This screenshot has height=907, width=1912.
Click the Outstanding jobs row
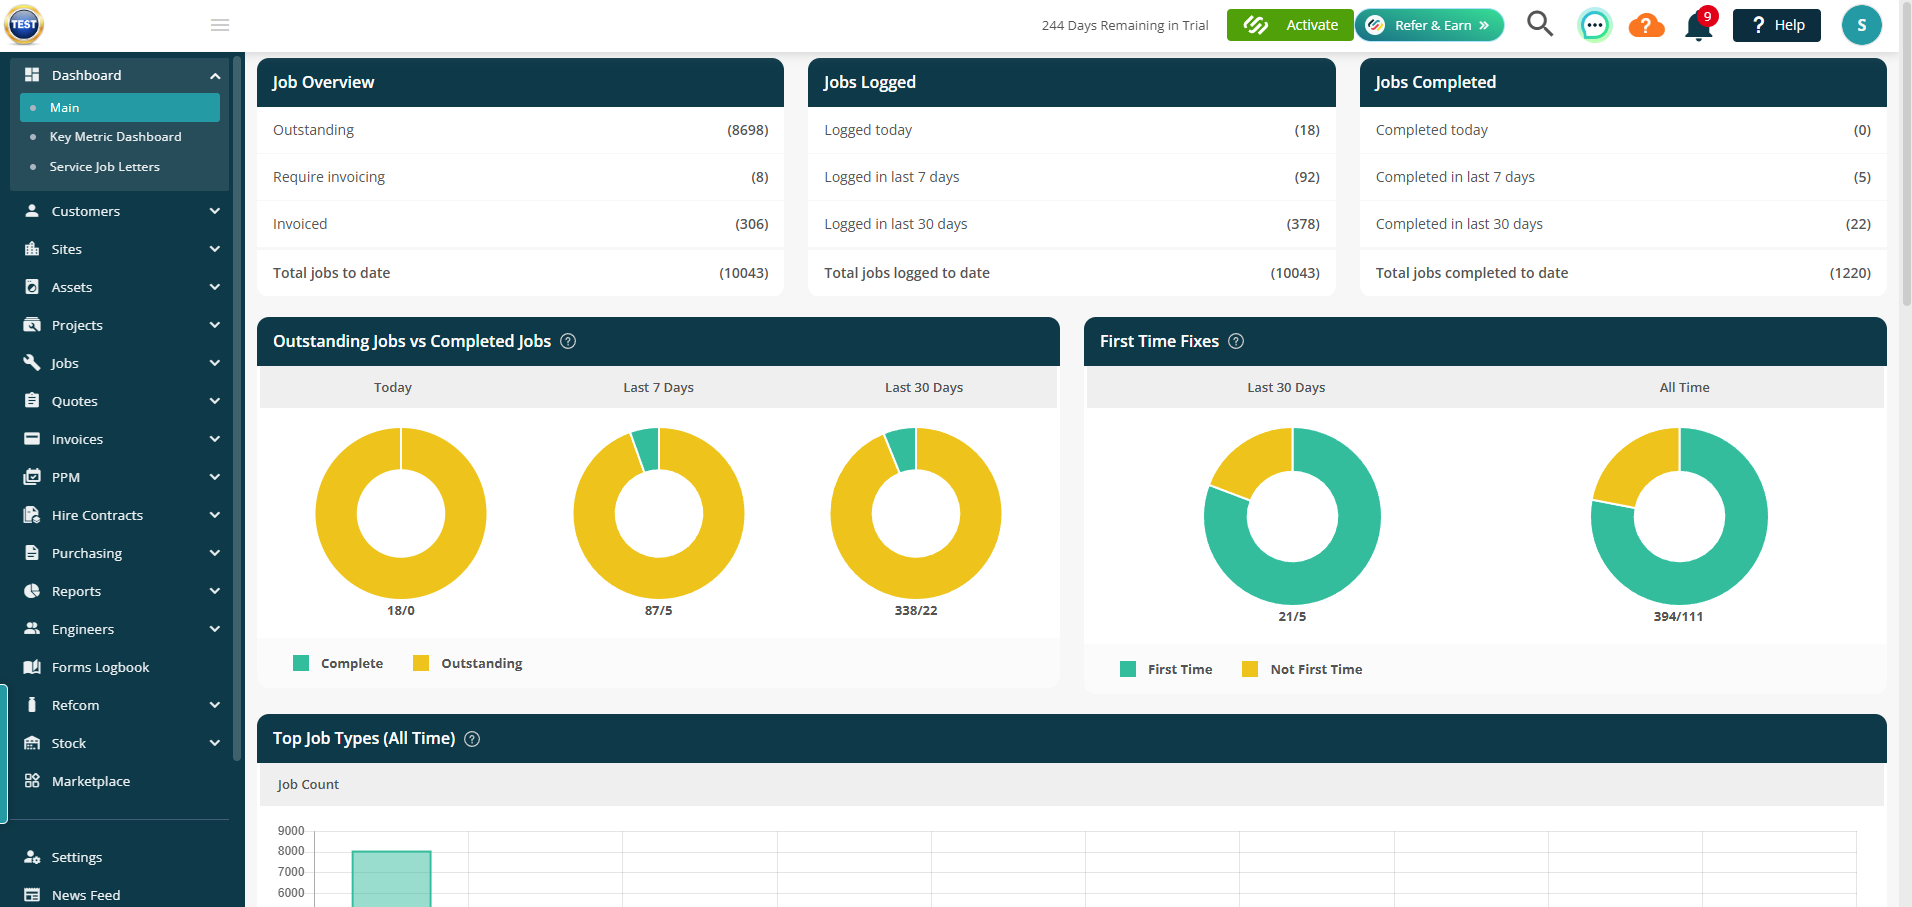520,130
